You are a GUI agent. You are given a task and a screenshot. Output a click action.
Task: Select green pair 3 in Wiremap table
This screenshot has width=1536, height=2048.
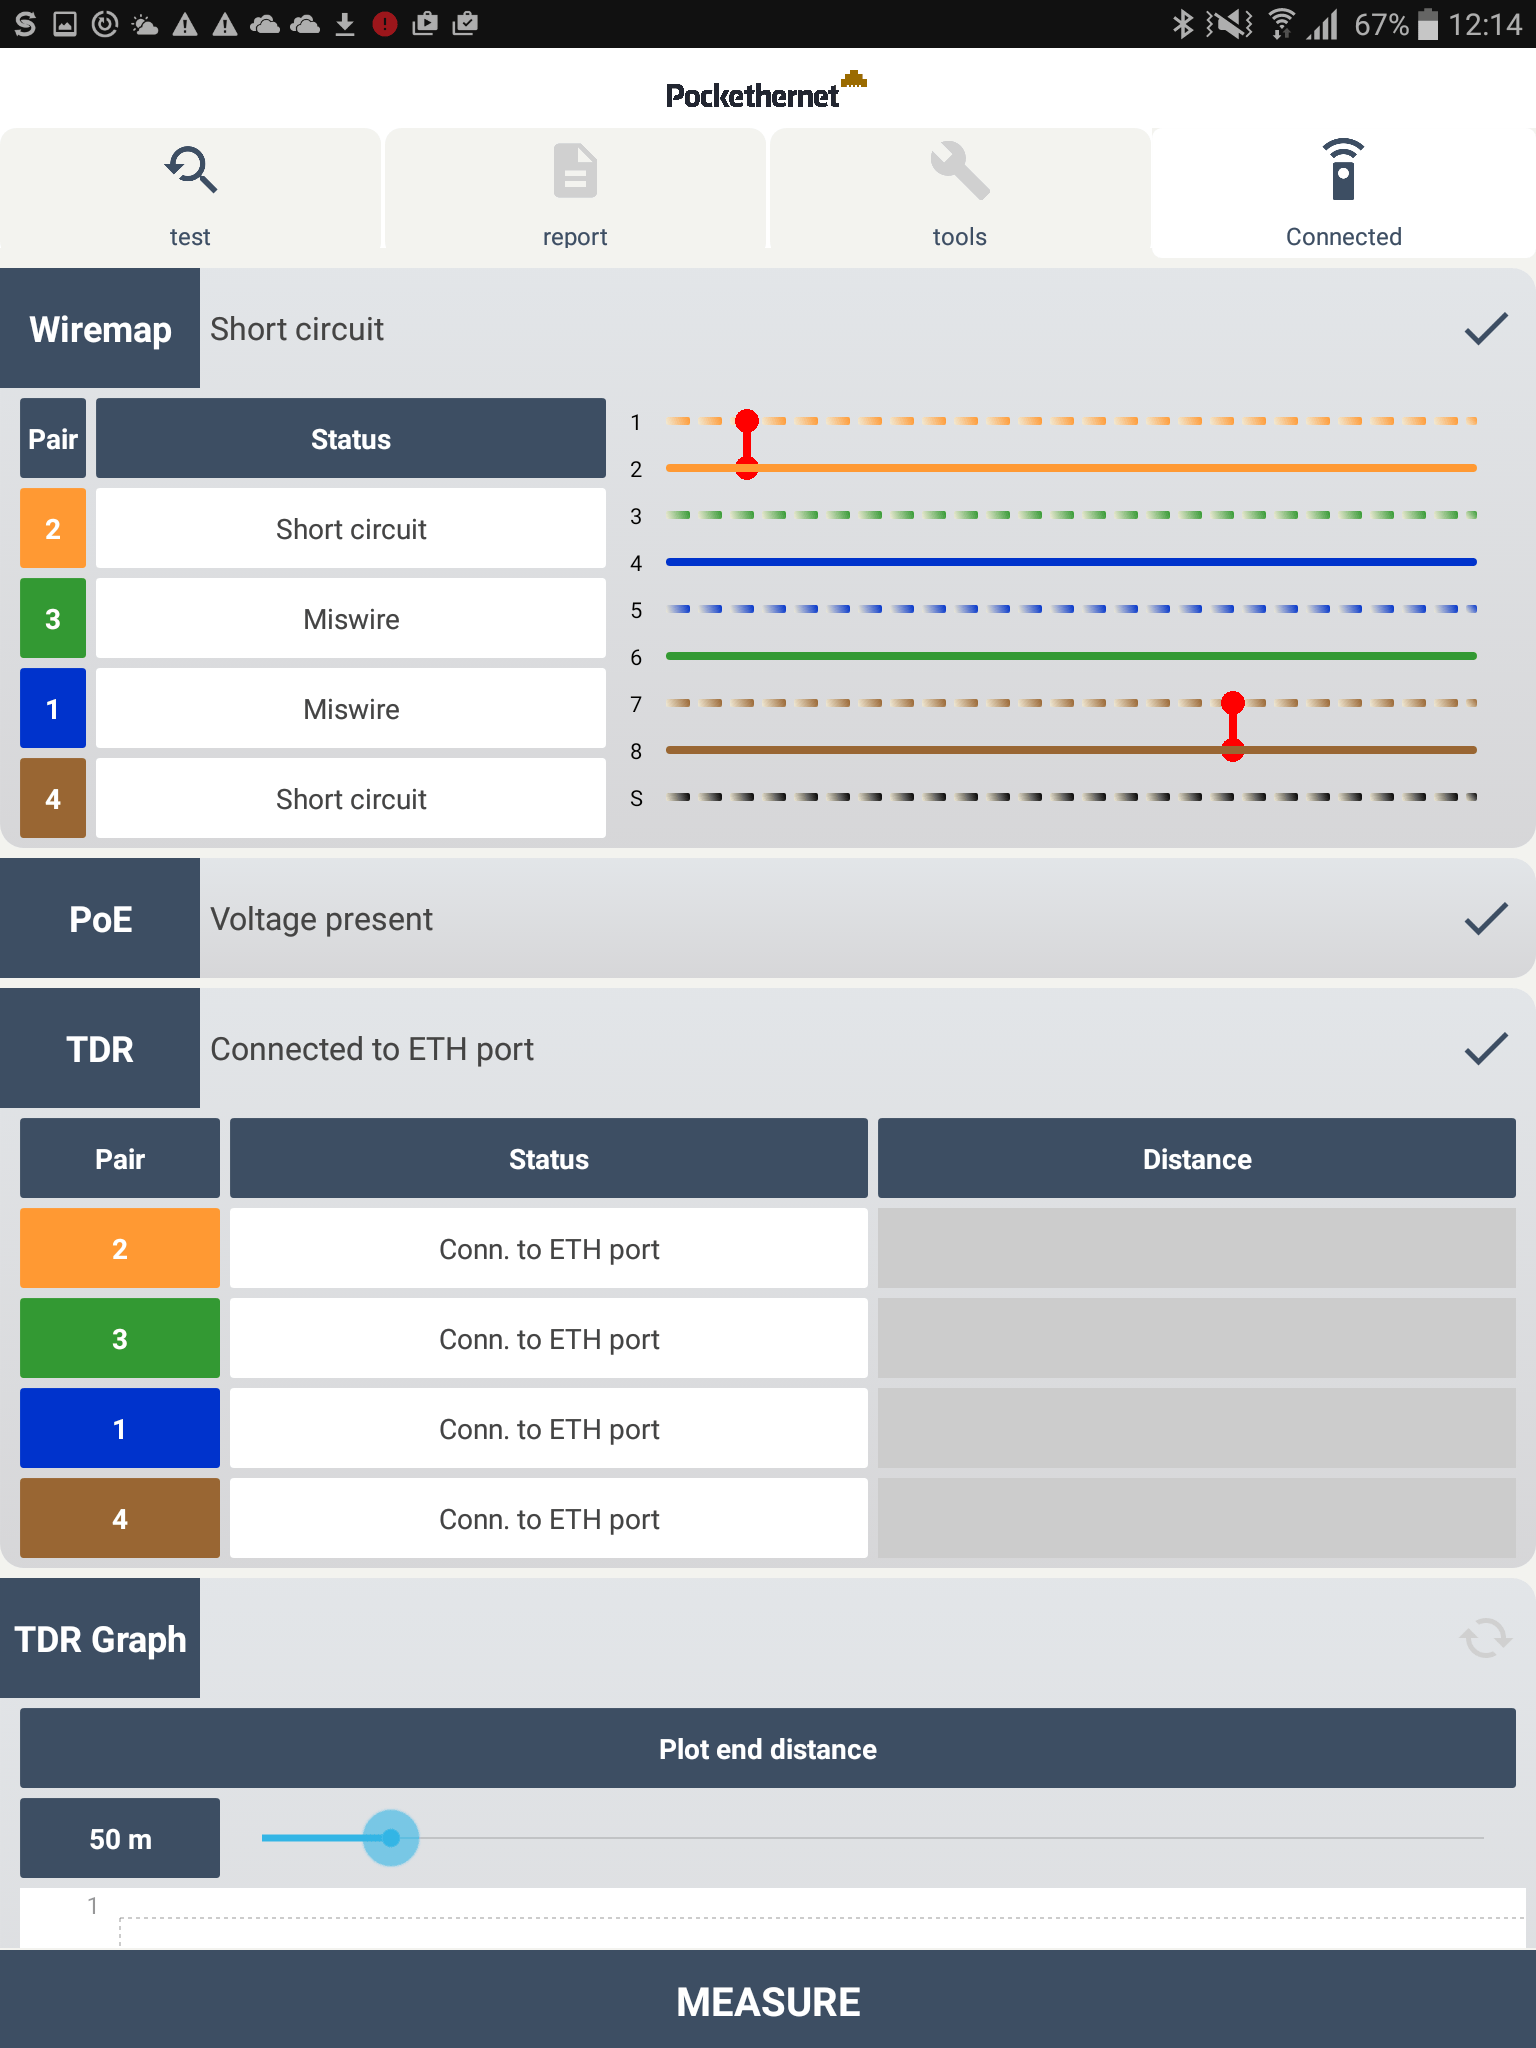click(x=53, y=618)
